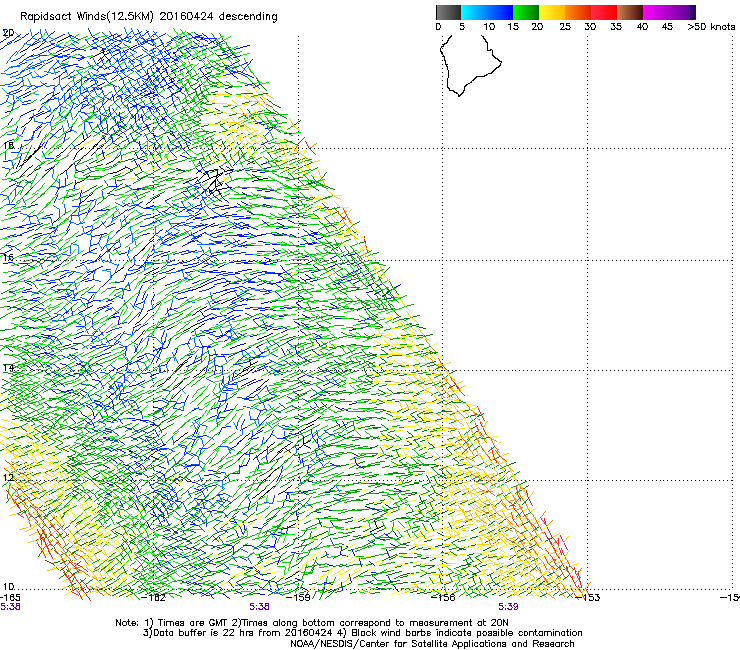Click the longitude label '-153'

coord(588,598)
